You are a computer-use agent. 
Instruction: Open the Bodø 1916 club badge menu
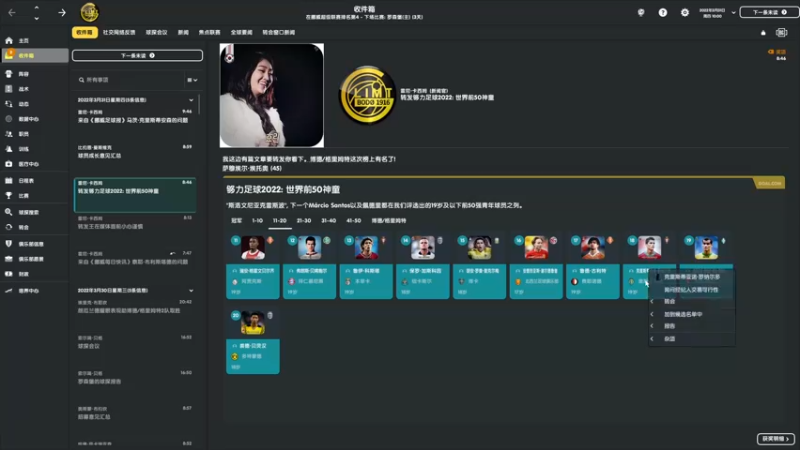tap(90, 12)
